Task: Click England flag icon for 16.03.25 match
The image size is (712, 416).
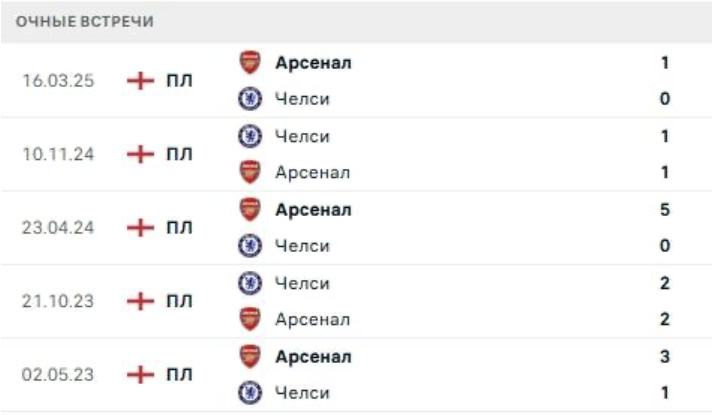Action: tap(142, 81)
